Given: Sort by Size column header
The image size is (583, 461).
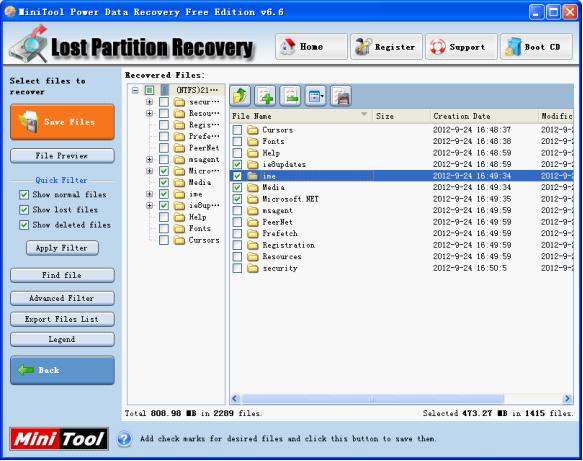Looking at the screenshot, I should [402, 116].
